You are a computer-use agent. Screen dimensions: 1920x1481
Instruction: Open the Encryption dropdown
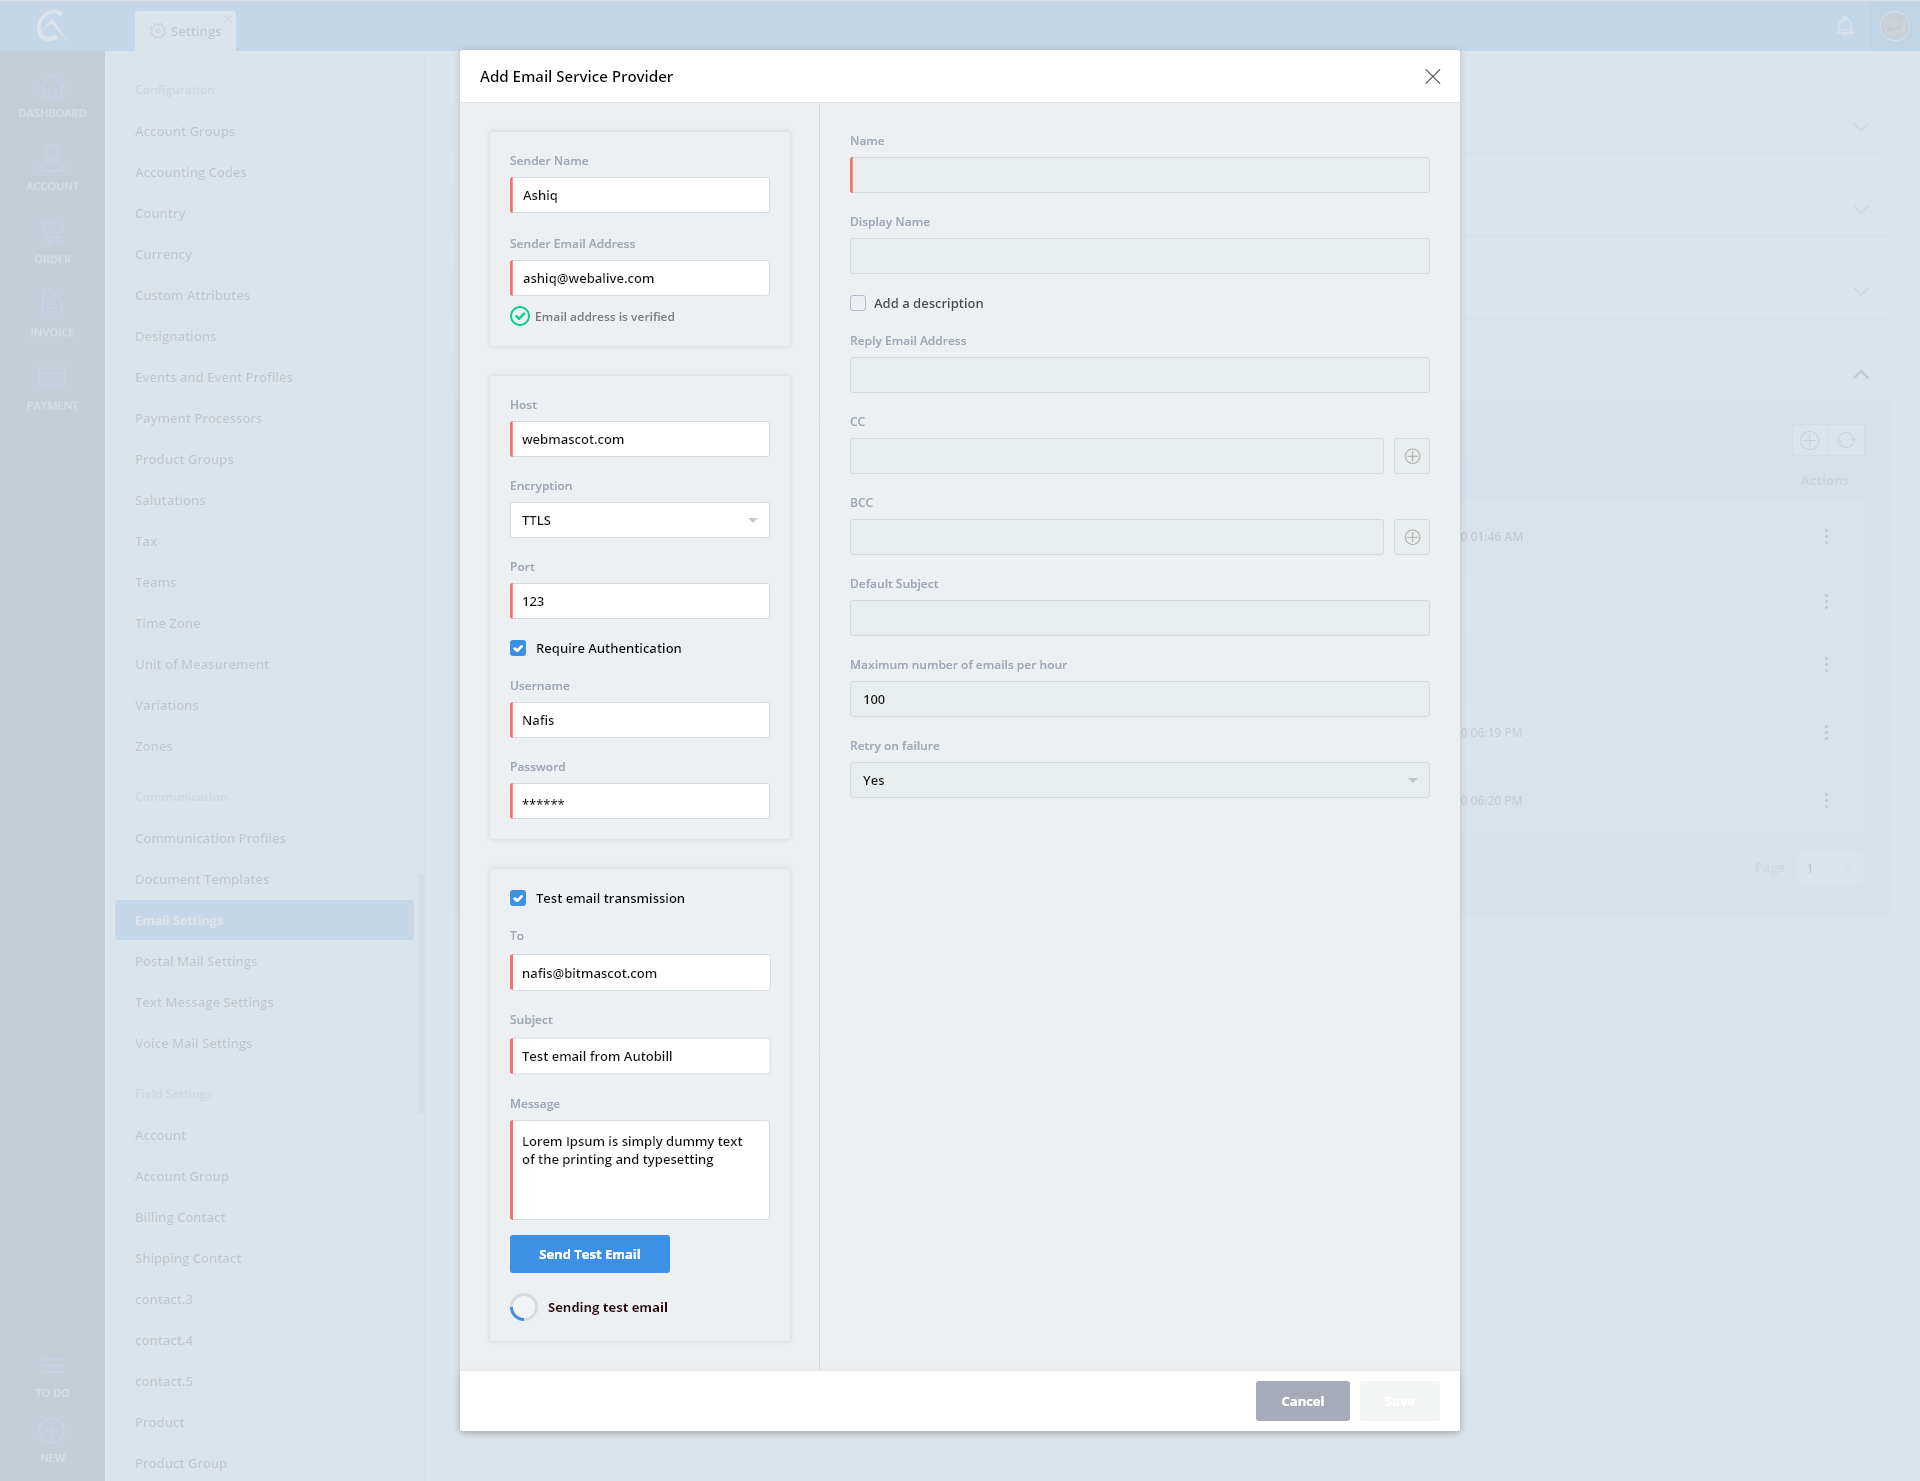640,520
